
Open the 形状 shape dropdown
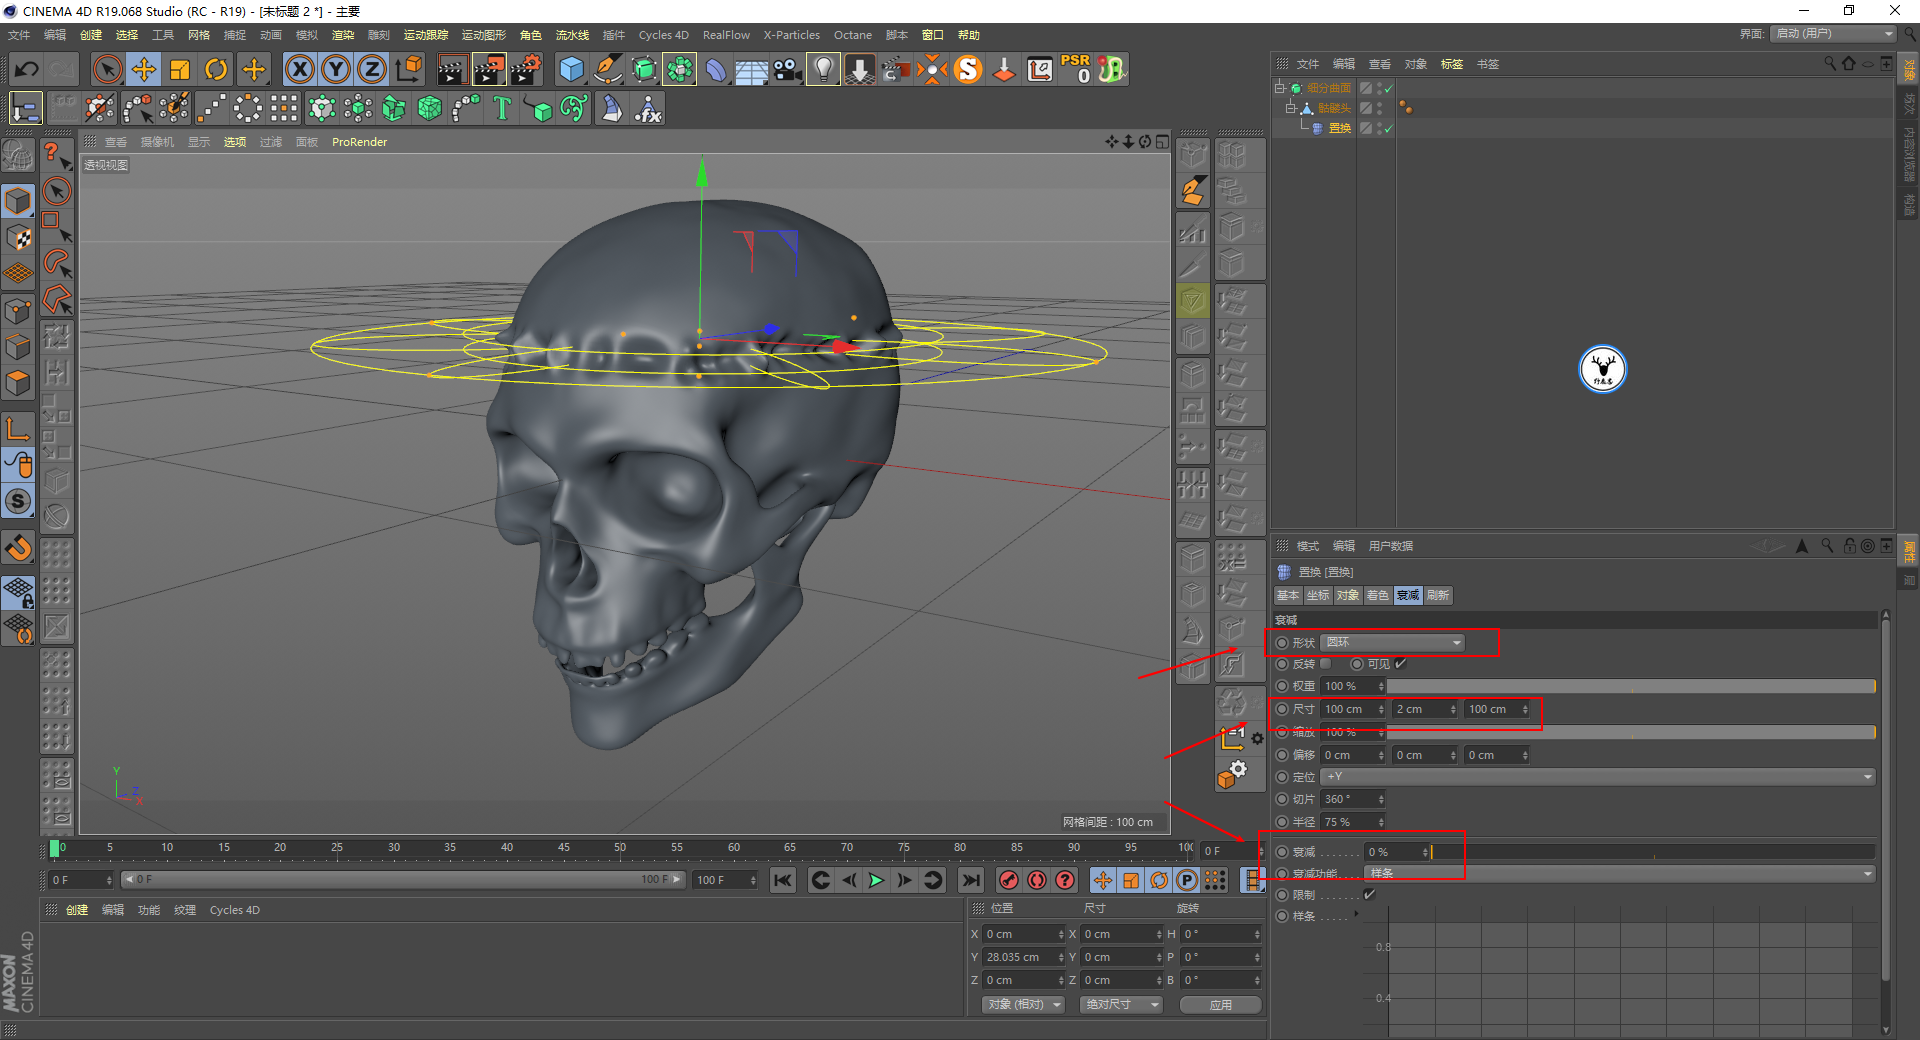[1393, 642]
